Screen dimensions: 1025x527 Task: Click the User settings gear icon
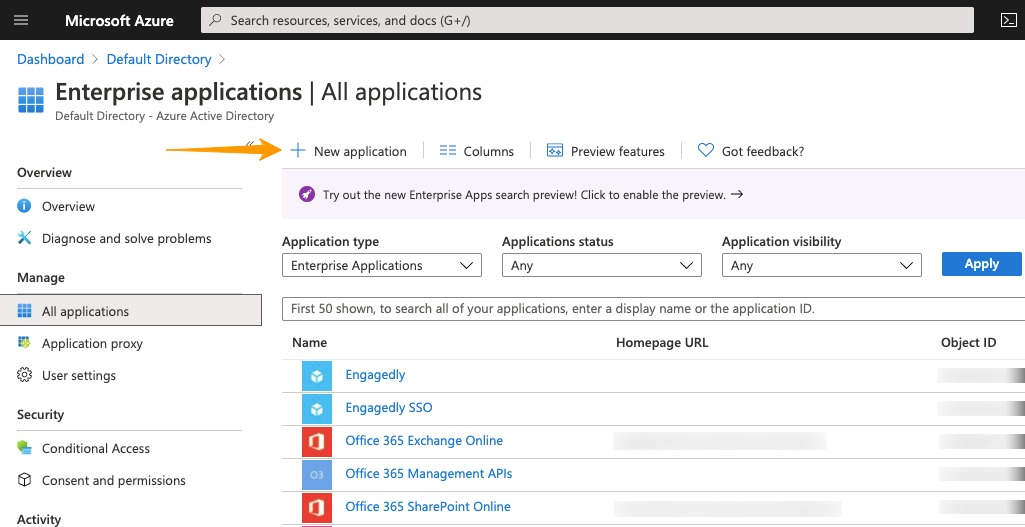(x=24, y=375)
